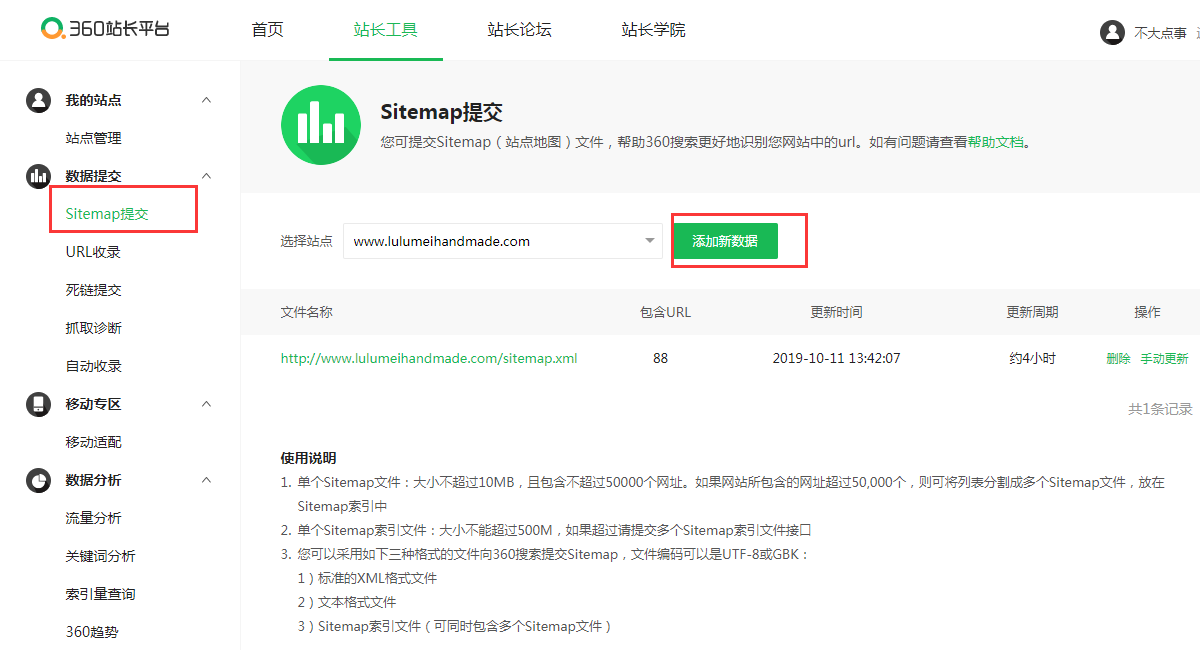1200x650 pixels.
Task: Click the 我的站点 section header
Action: (94, 100)
